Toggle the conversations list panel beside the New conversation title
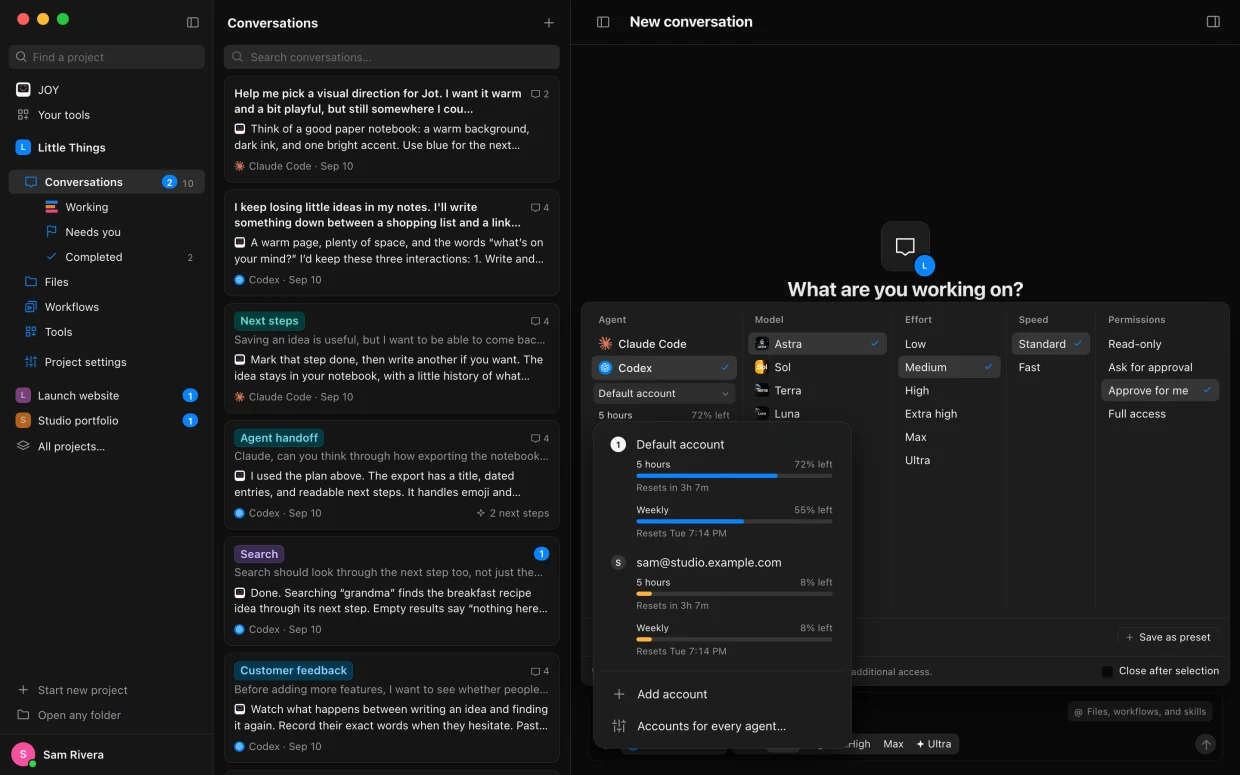The width and height of the screenshot is (1240, 775). [603, 22]
